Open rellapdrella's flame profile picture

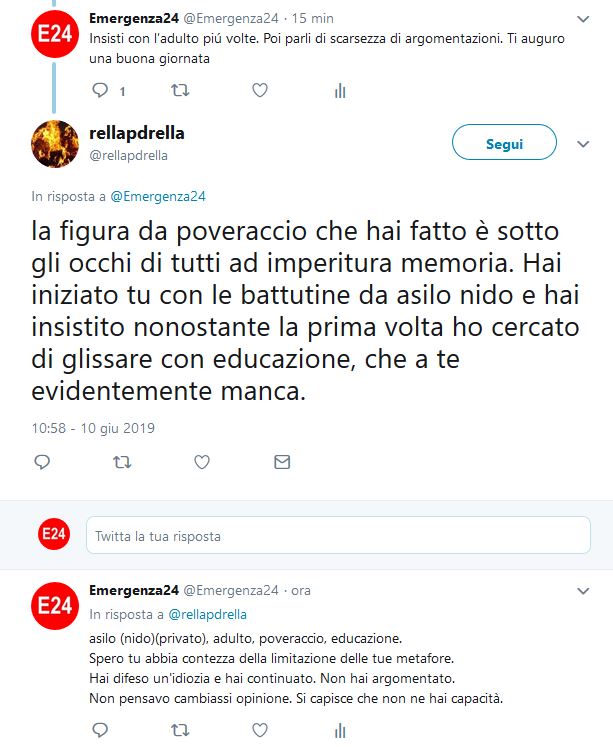(55, 144)
